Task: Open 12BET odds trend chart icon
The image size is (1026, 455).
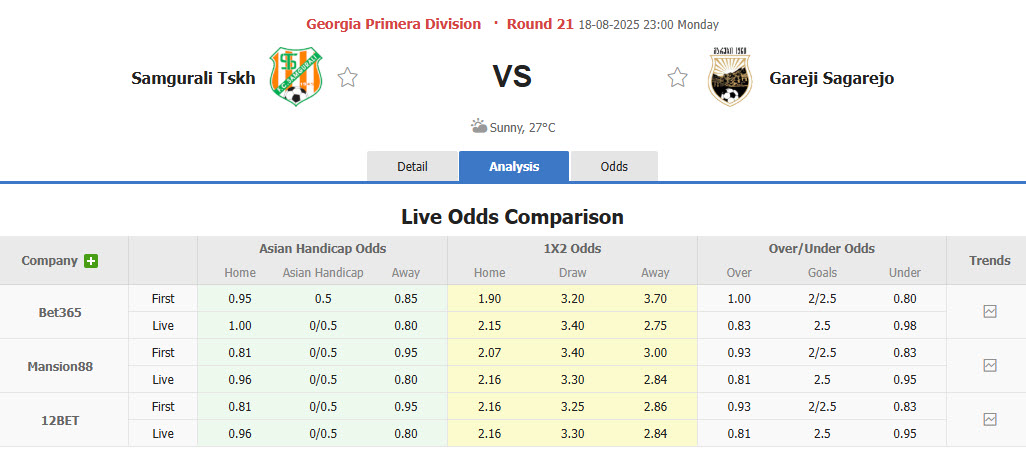Action: point(989,420)
